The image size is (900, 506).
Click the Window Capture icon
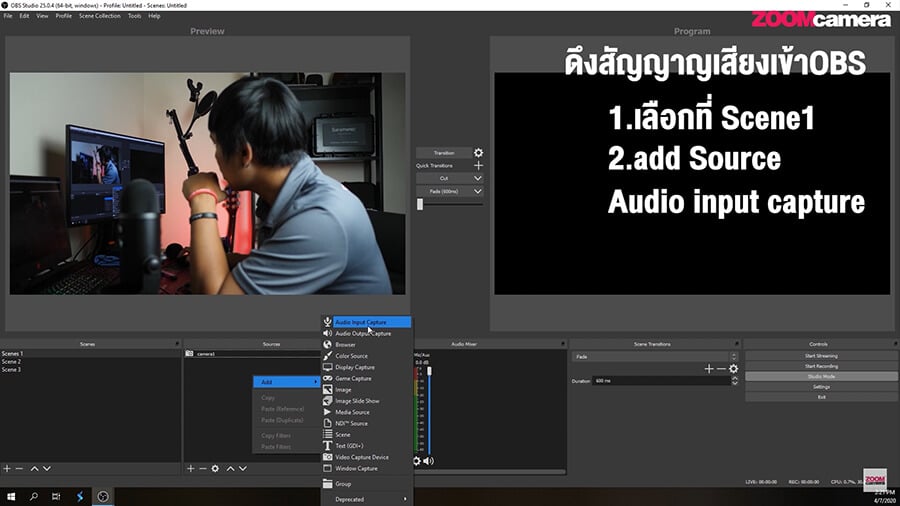coord(327,468)
